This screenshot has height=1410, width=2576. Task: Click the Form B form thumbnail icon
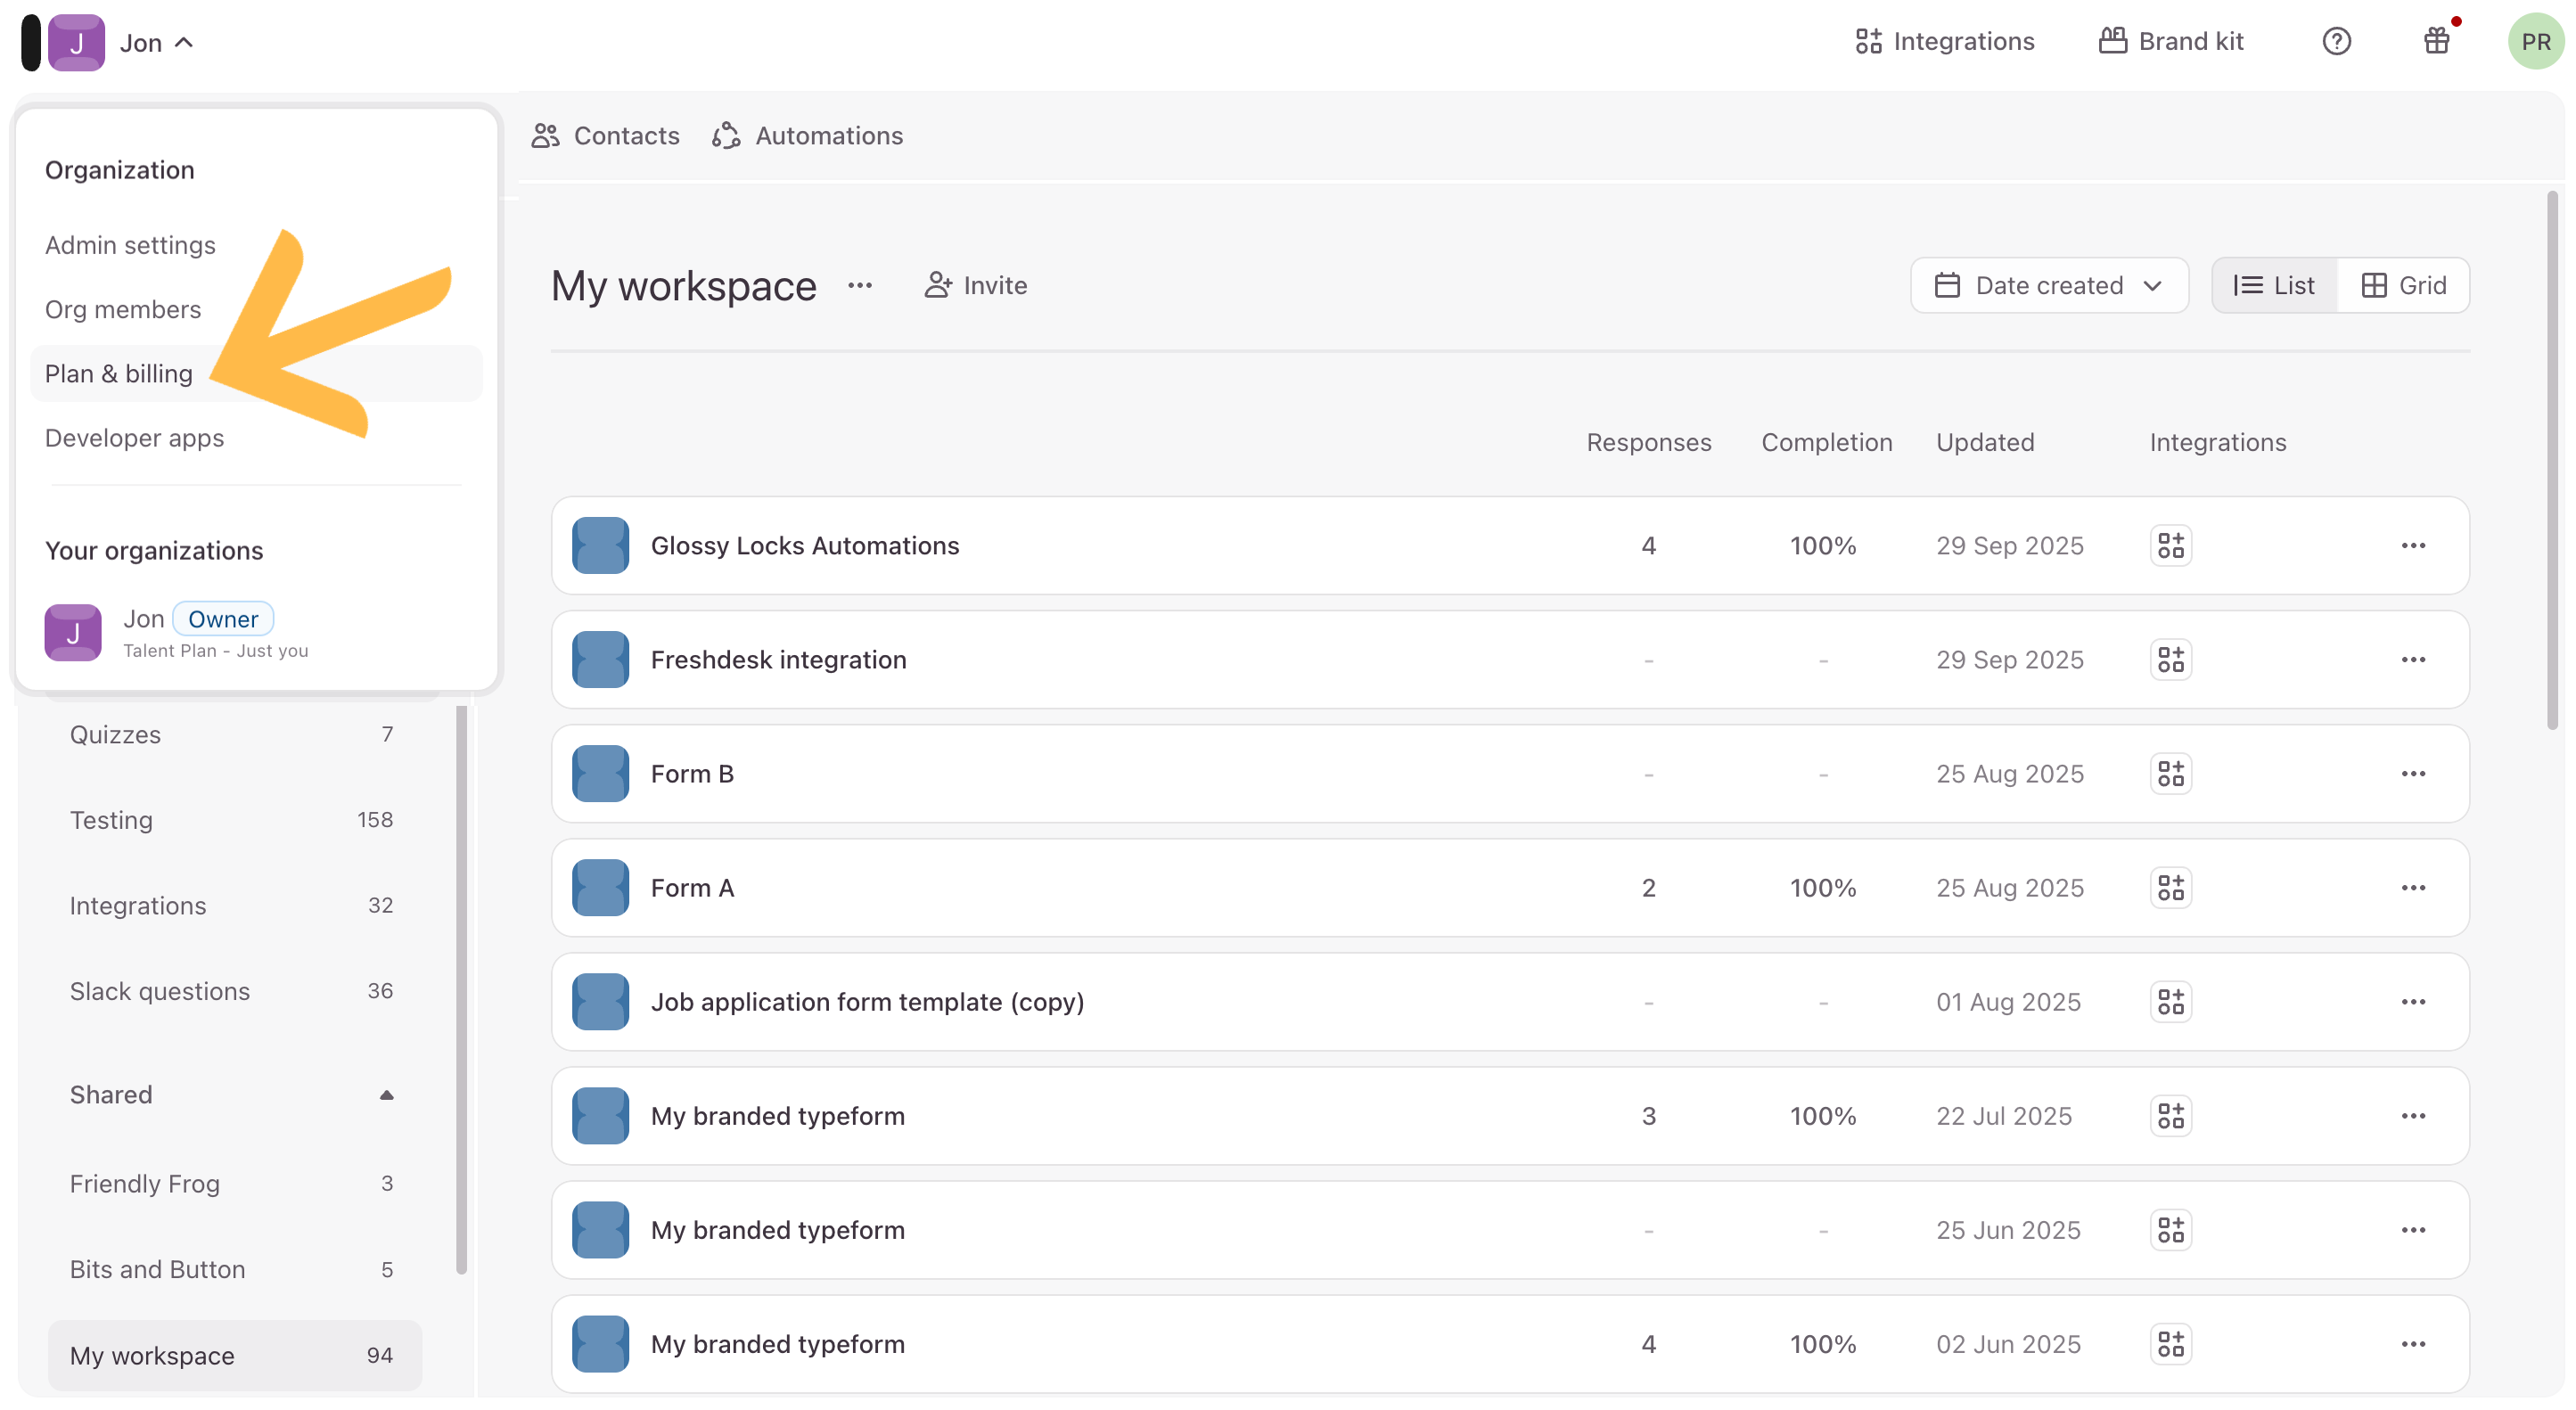(x=600, y=774)
